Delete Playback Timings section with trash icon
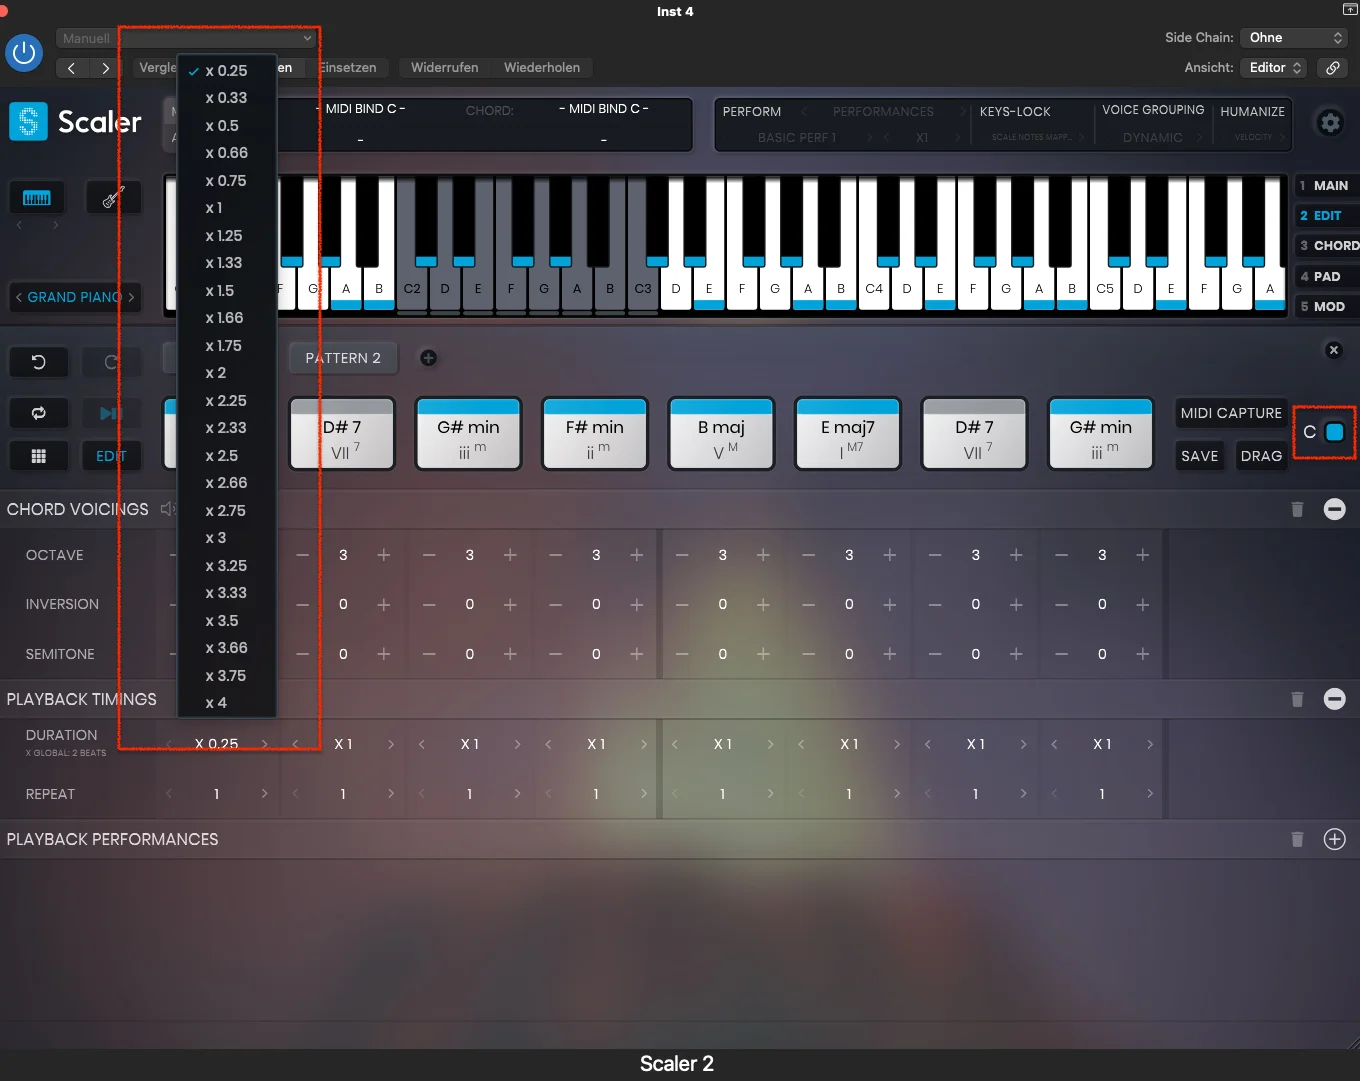Screen dimensions: 1360x1081 tap(1297, 699)
